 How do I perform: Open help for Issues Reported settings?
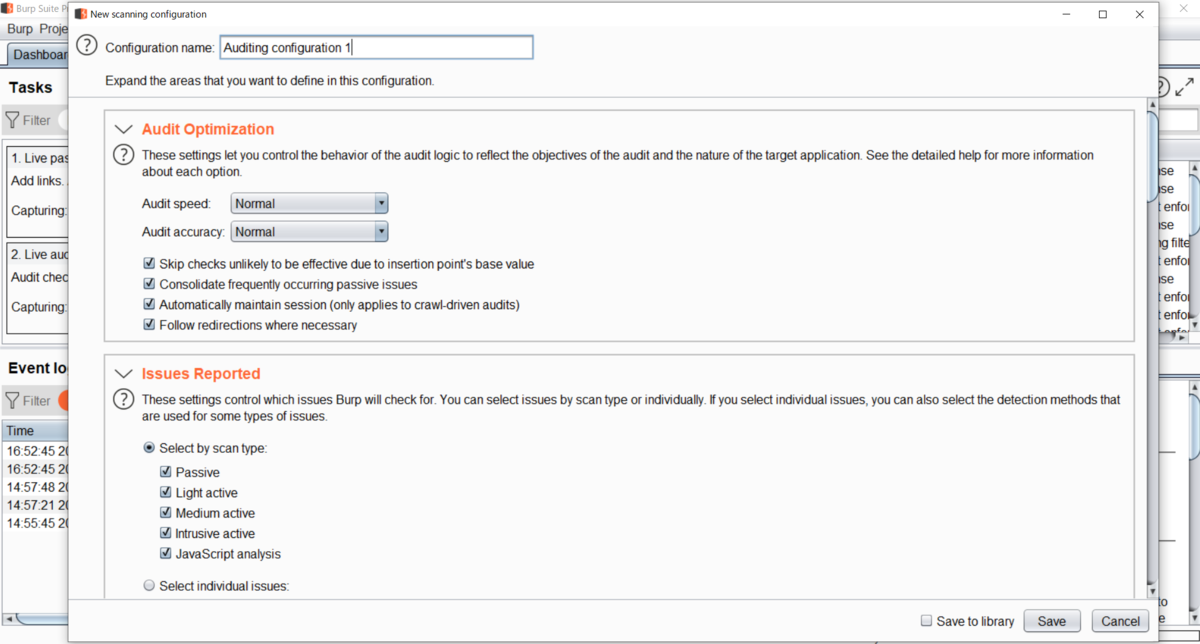122,400
